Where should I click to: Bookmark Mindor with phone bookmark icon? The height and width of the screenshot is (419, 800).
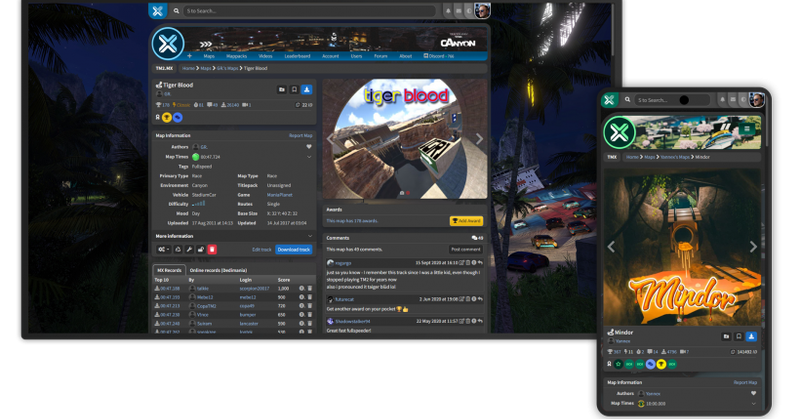point(739,336)
